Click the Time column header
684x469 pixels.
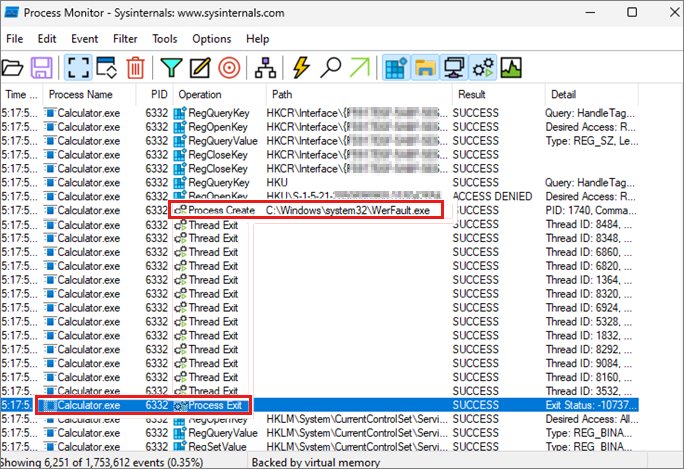pyautogui.click(x=21, y=94)
